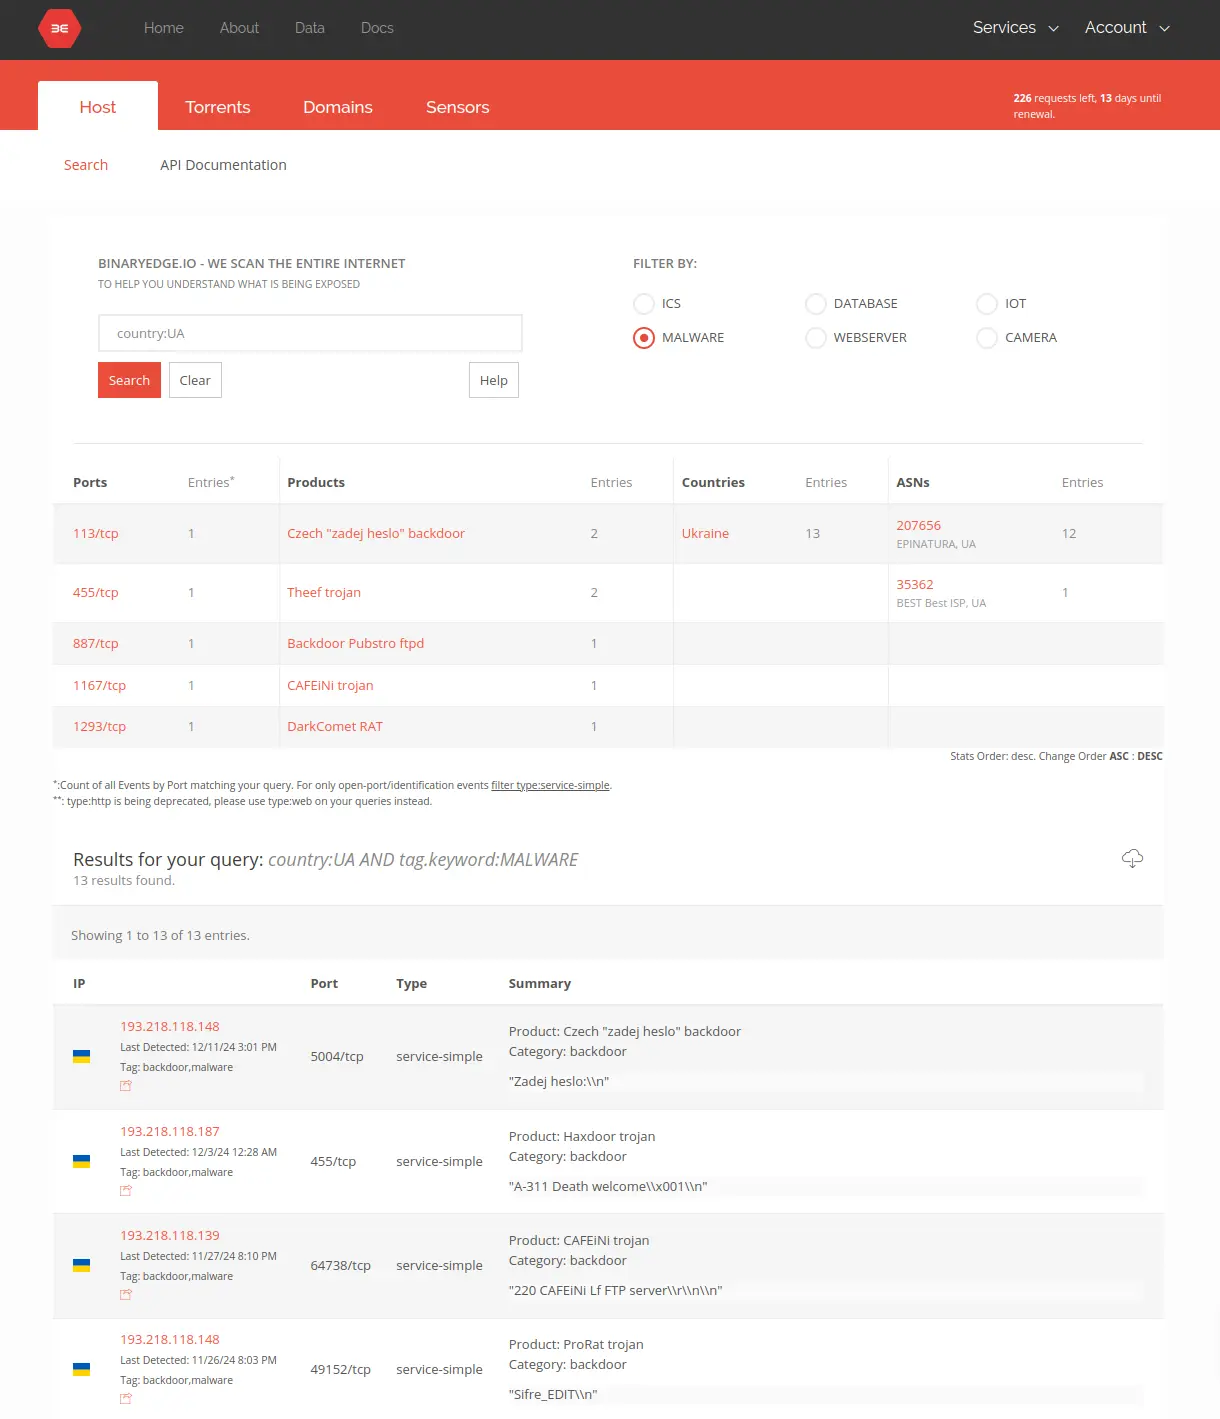Click the BinaryEdge hexagon logo
This screenshot has width=1220, height=1419.
coord(59,29)
